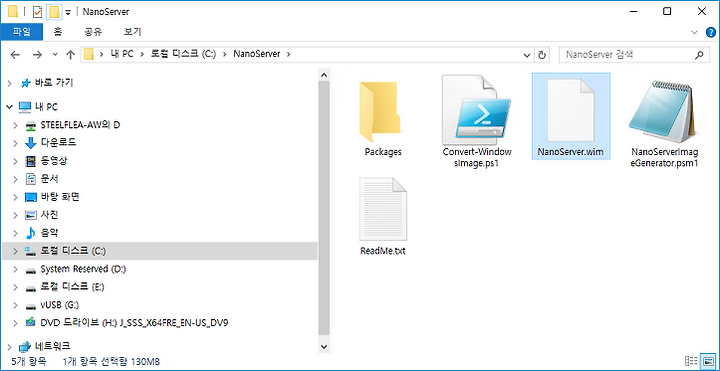The height and width of the screenshot is (371, 720).
Task: Refresh the NanoServer folder view
Action: (x=542, y=55)
